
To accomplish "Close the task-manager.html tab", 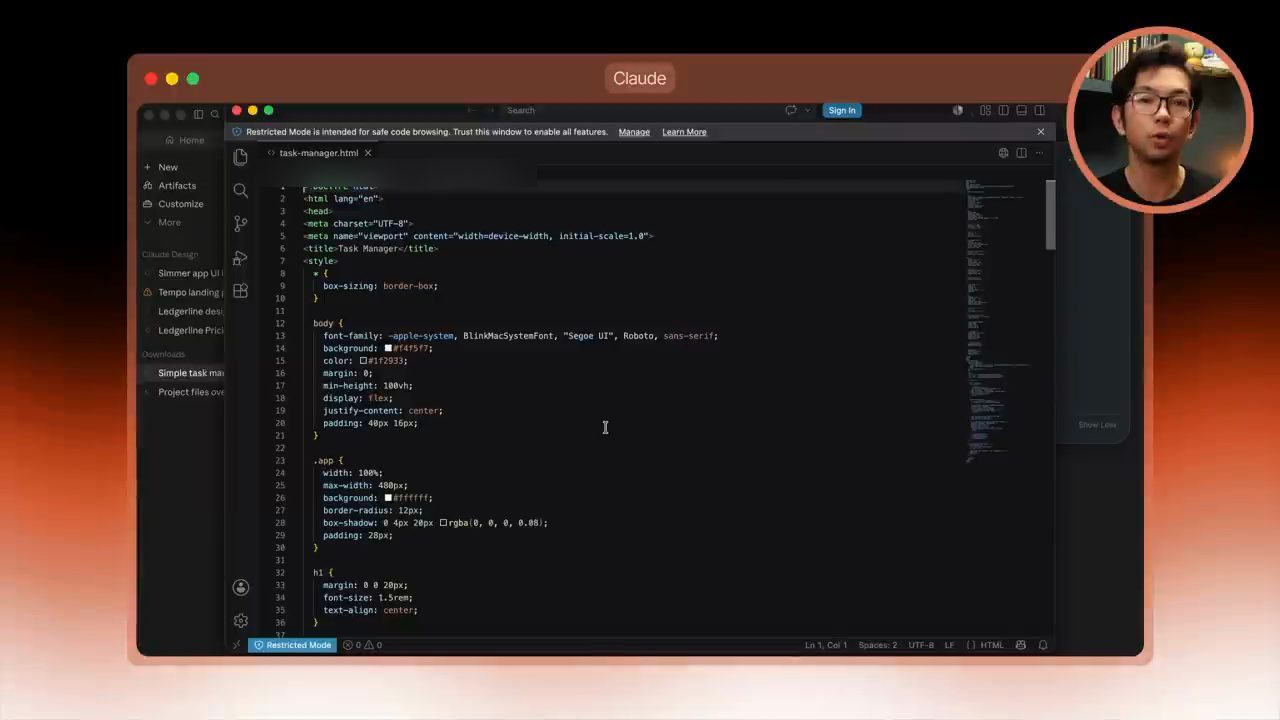I will (368, 153).
